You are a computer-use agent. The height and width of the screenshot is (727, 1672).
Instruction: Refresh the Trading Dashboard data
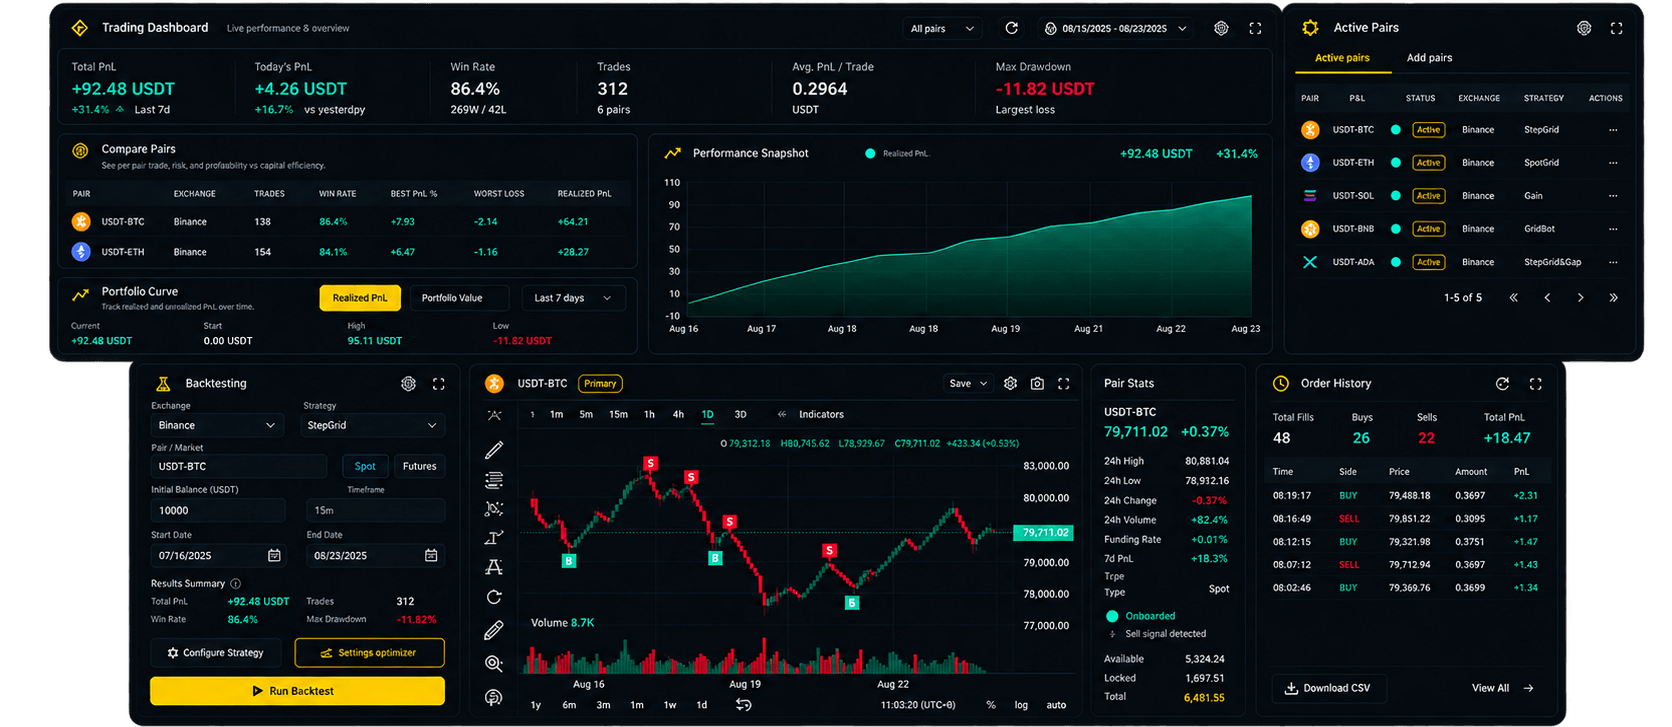click(x=1011, y=28)
